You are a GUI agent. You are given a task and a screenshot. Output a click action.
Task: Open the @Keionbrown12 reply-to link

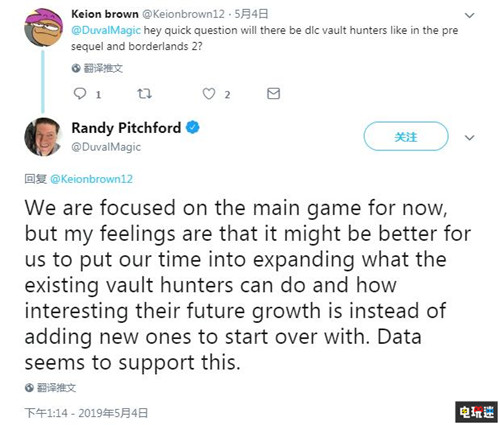[91, 179]
